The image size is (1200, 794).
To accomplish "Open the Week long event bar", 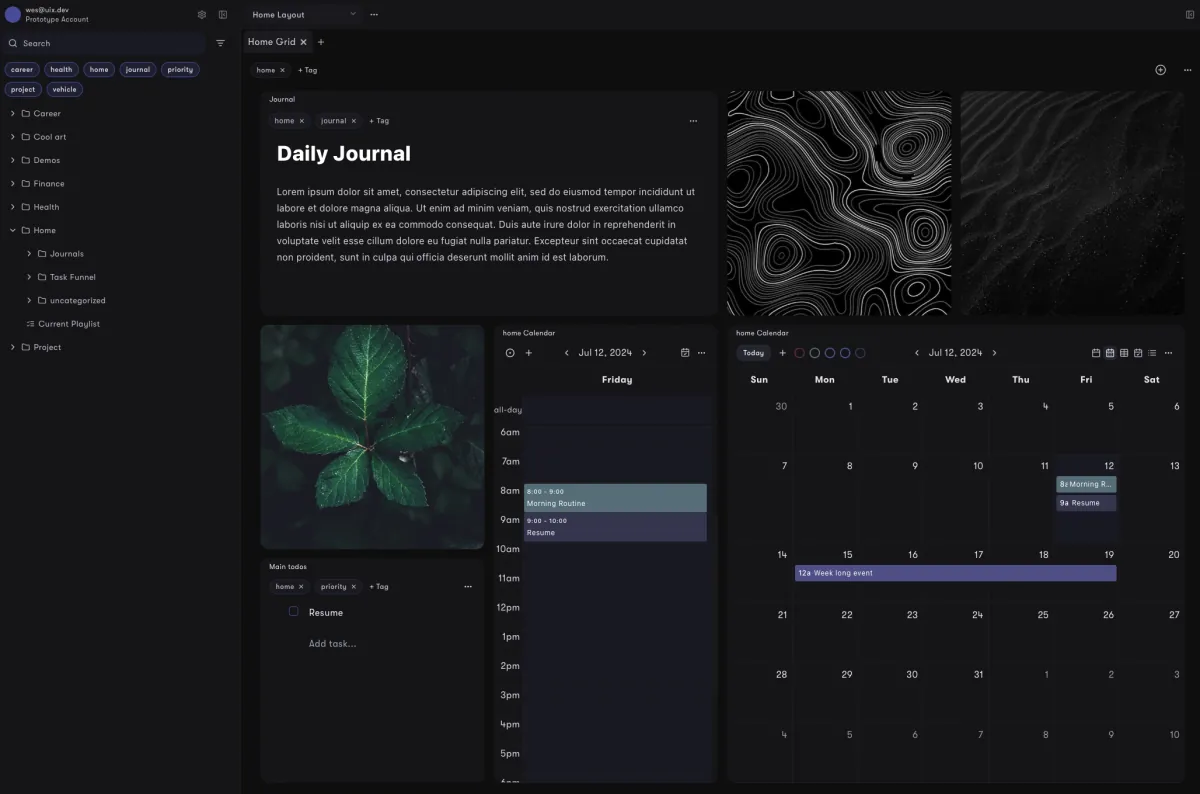I will point(955,573).
